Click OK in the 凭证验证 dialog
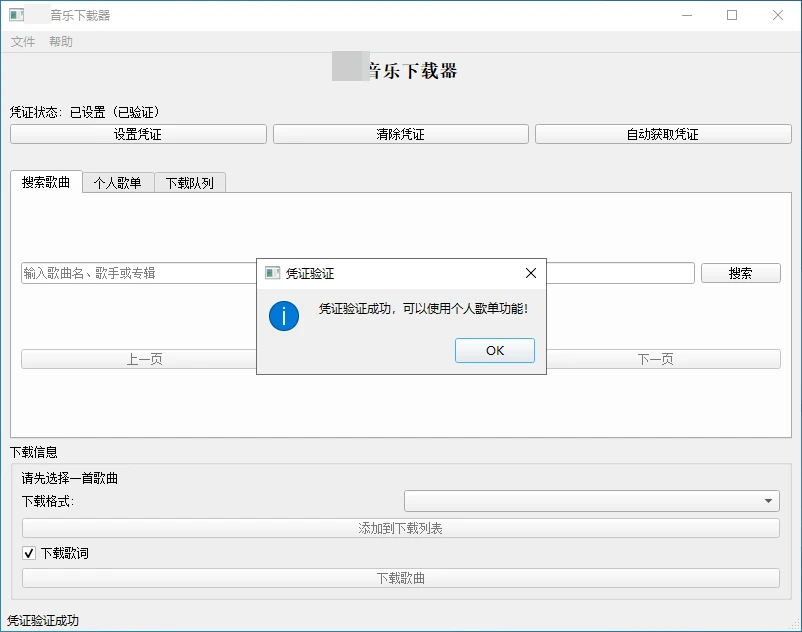Image resolution: width=802 pixels, height=632 pixels. point(494,350)
